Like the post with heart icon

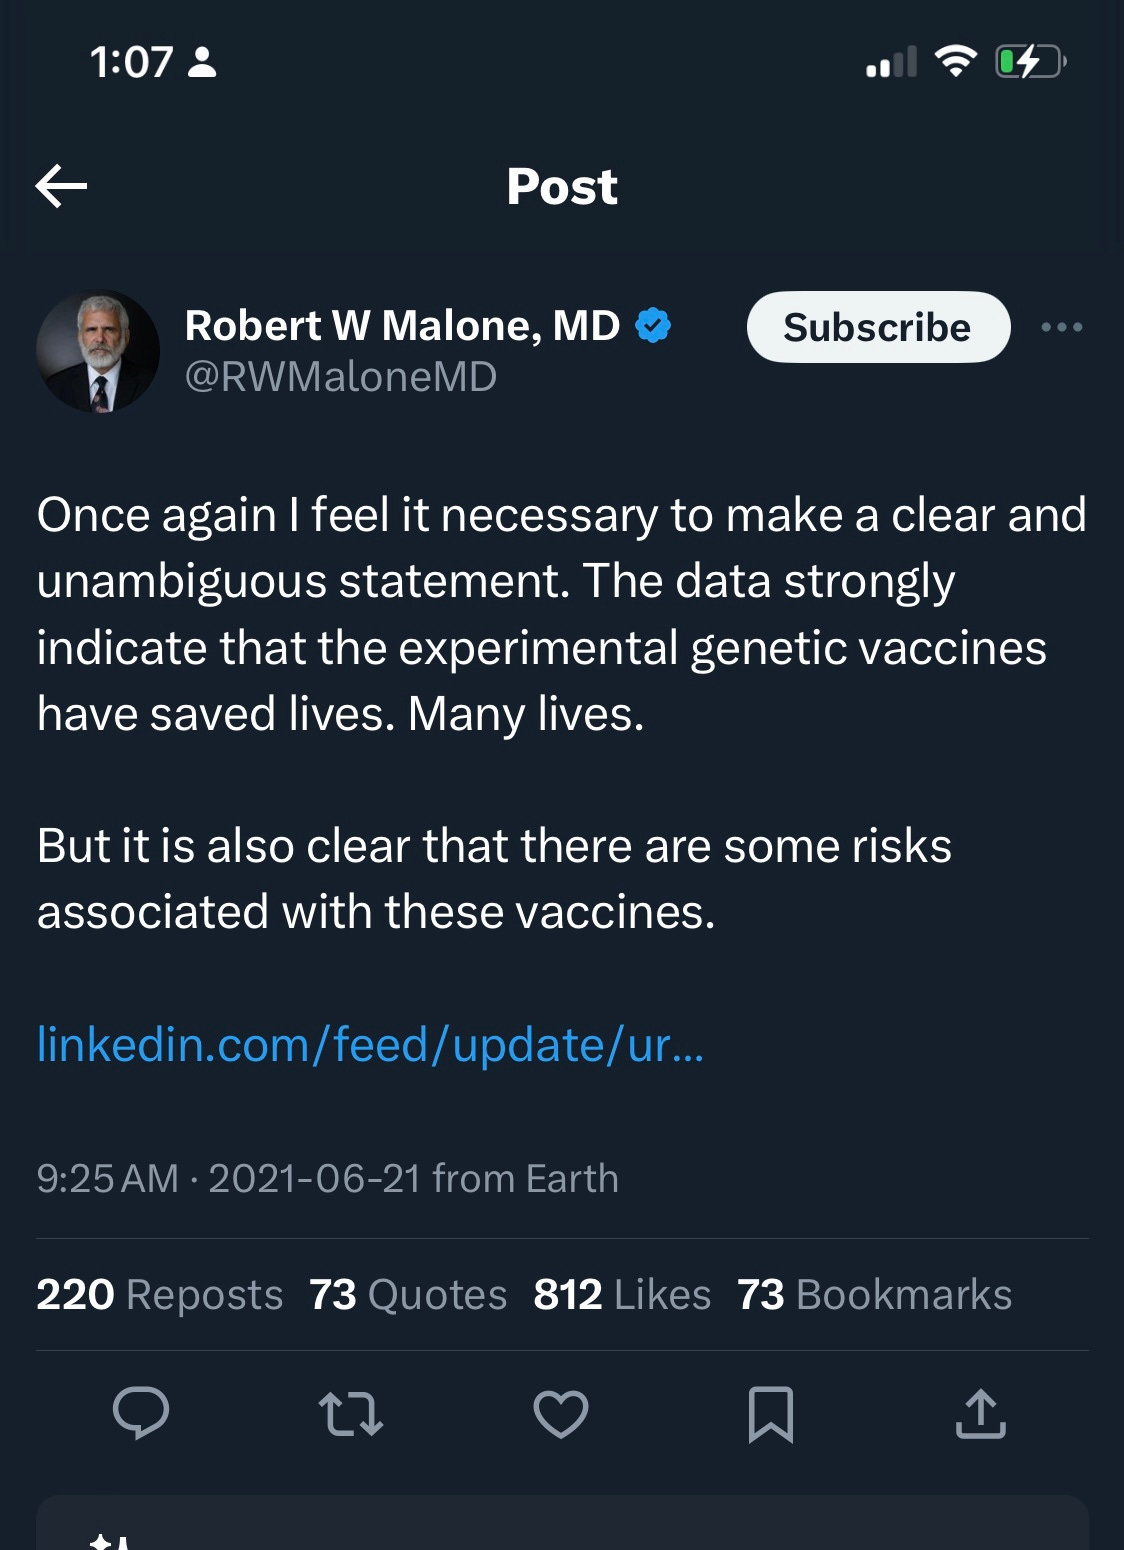(561, 1414)
